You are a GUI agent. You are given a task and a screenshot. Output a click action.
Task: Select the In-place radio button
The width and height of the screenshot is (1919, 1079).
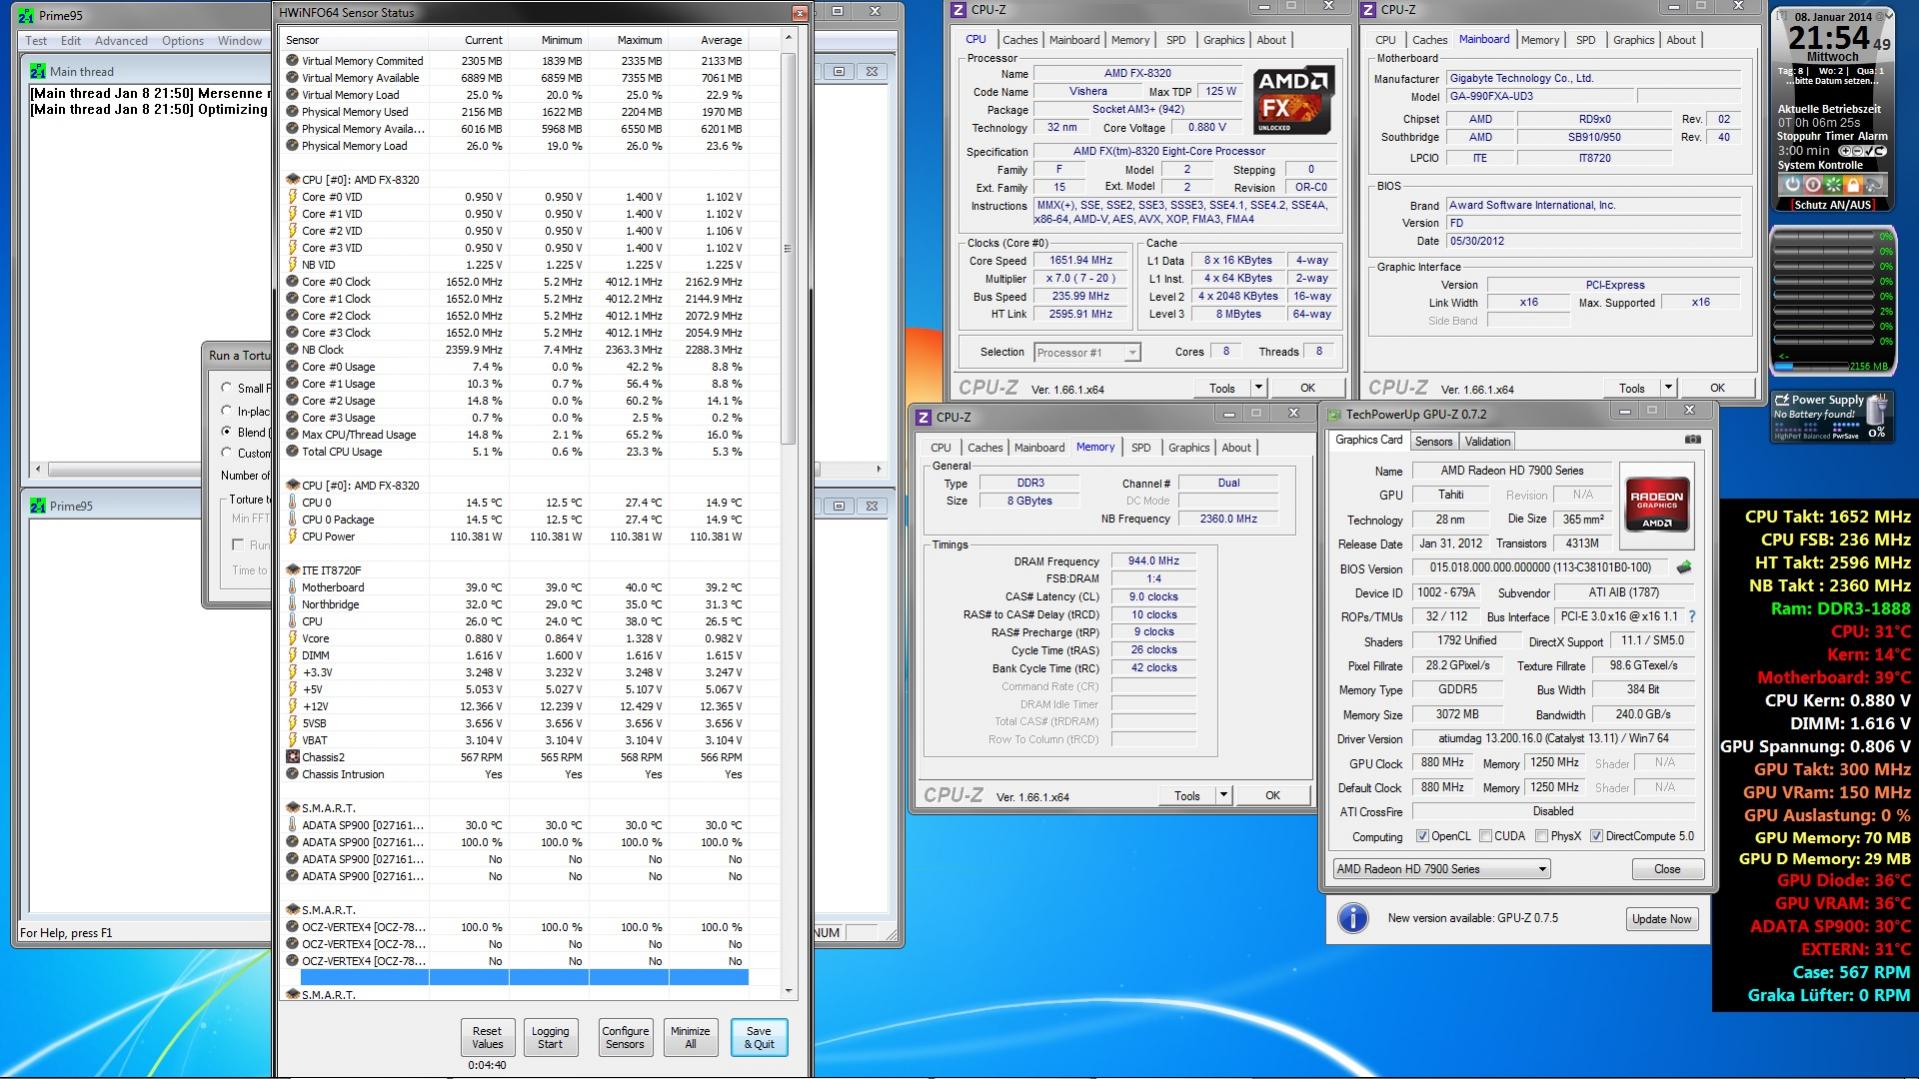click(227, 410)
